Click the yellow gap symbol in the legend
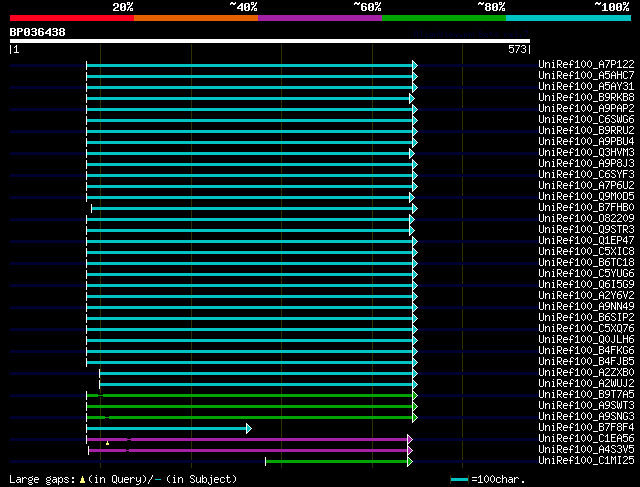 (82, 480)
